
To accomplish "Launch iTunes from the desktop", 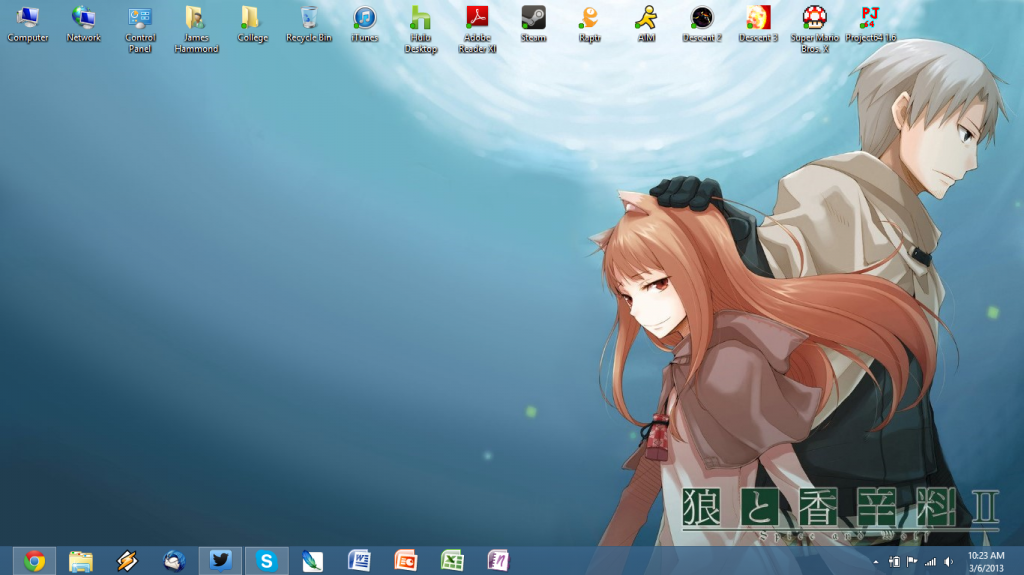I will tap(364, 24).
